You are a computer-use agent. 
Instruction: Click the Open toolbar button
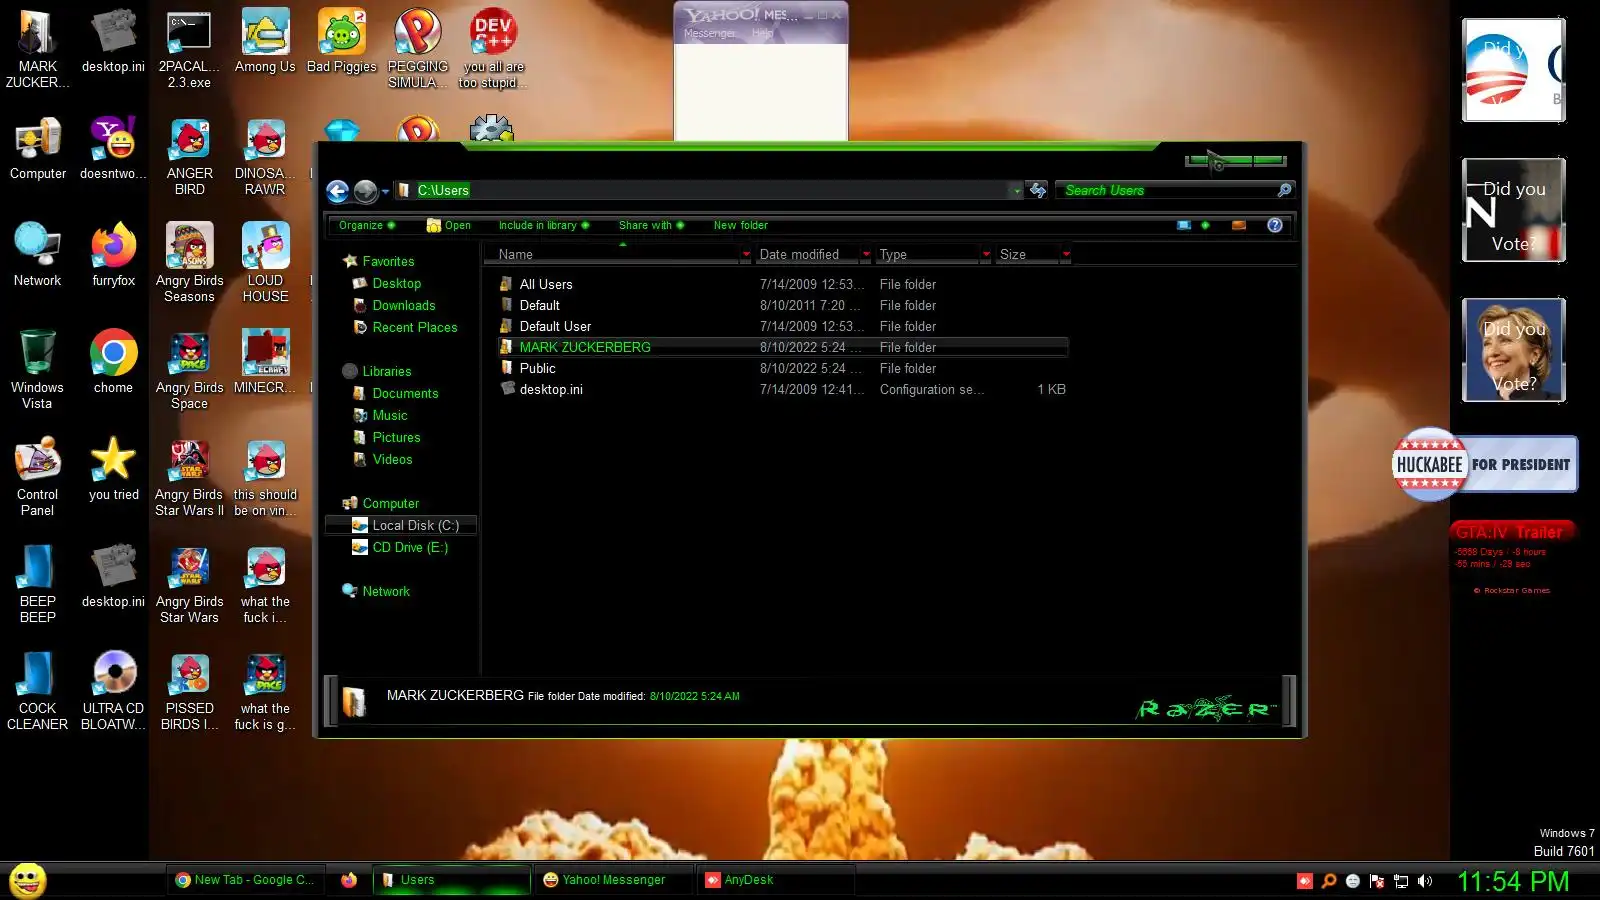[448, 225]
